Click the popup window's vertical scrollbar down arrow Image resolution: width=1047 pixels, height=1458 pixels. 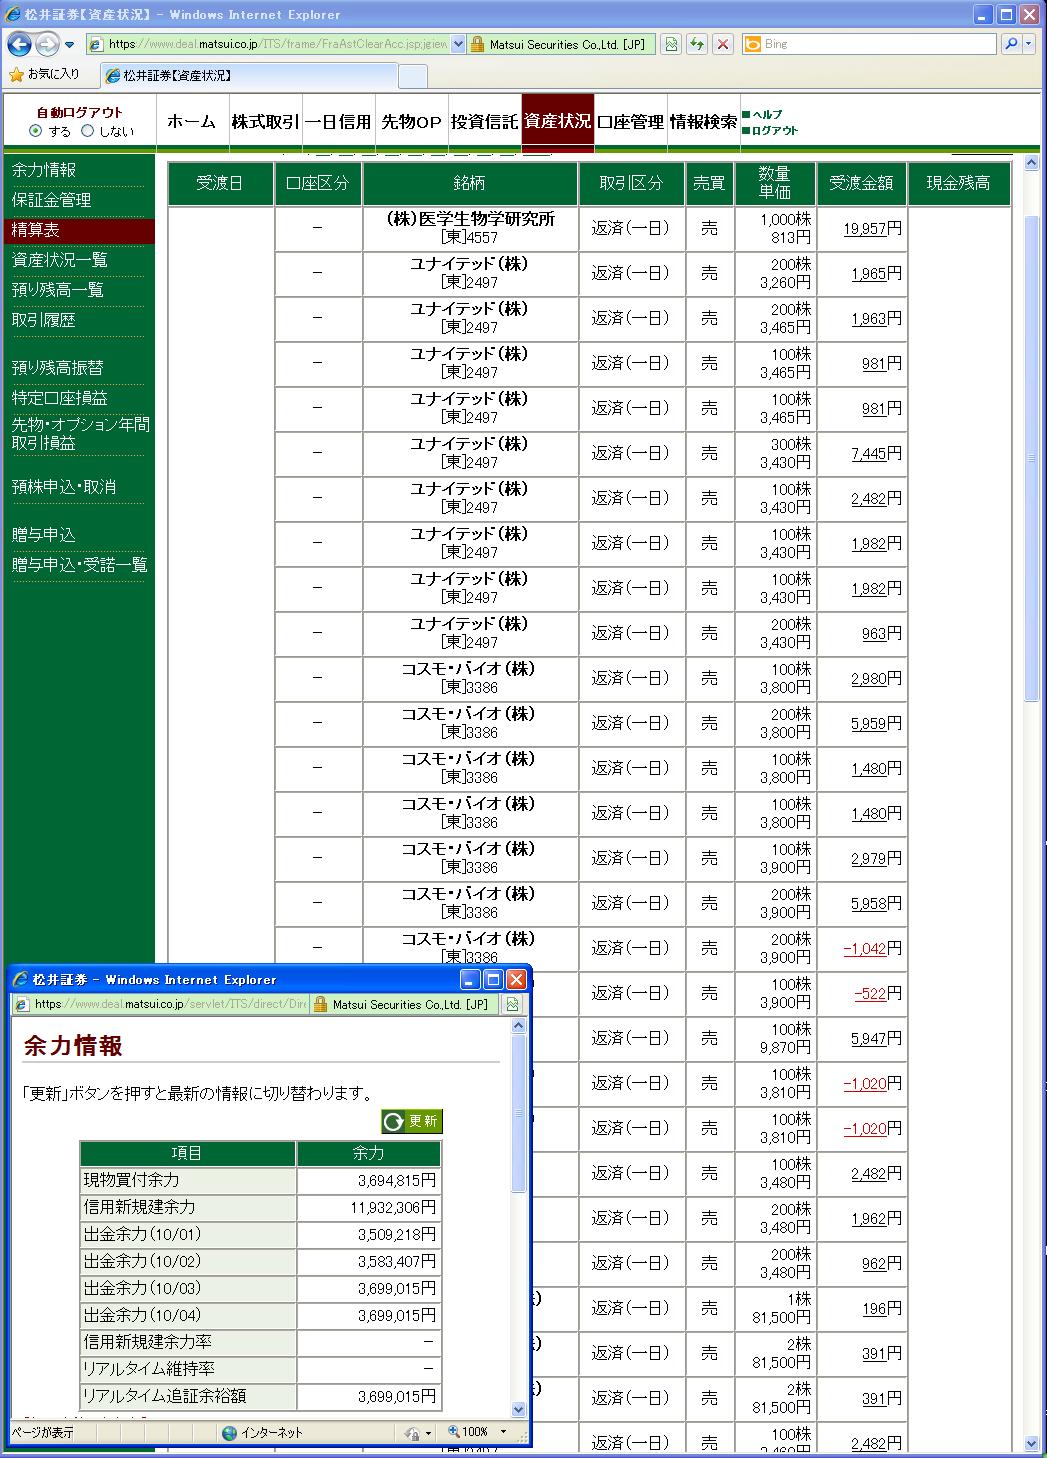pos(518,1409)
